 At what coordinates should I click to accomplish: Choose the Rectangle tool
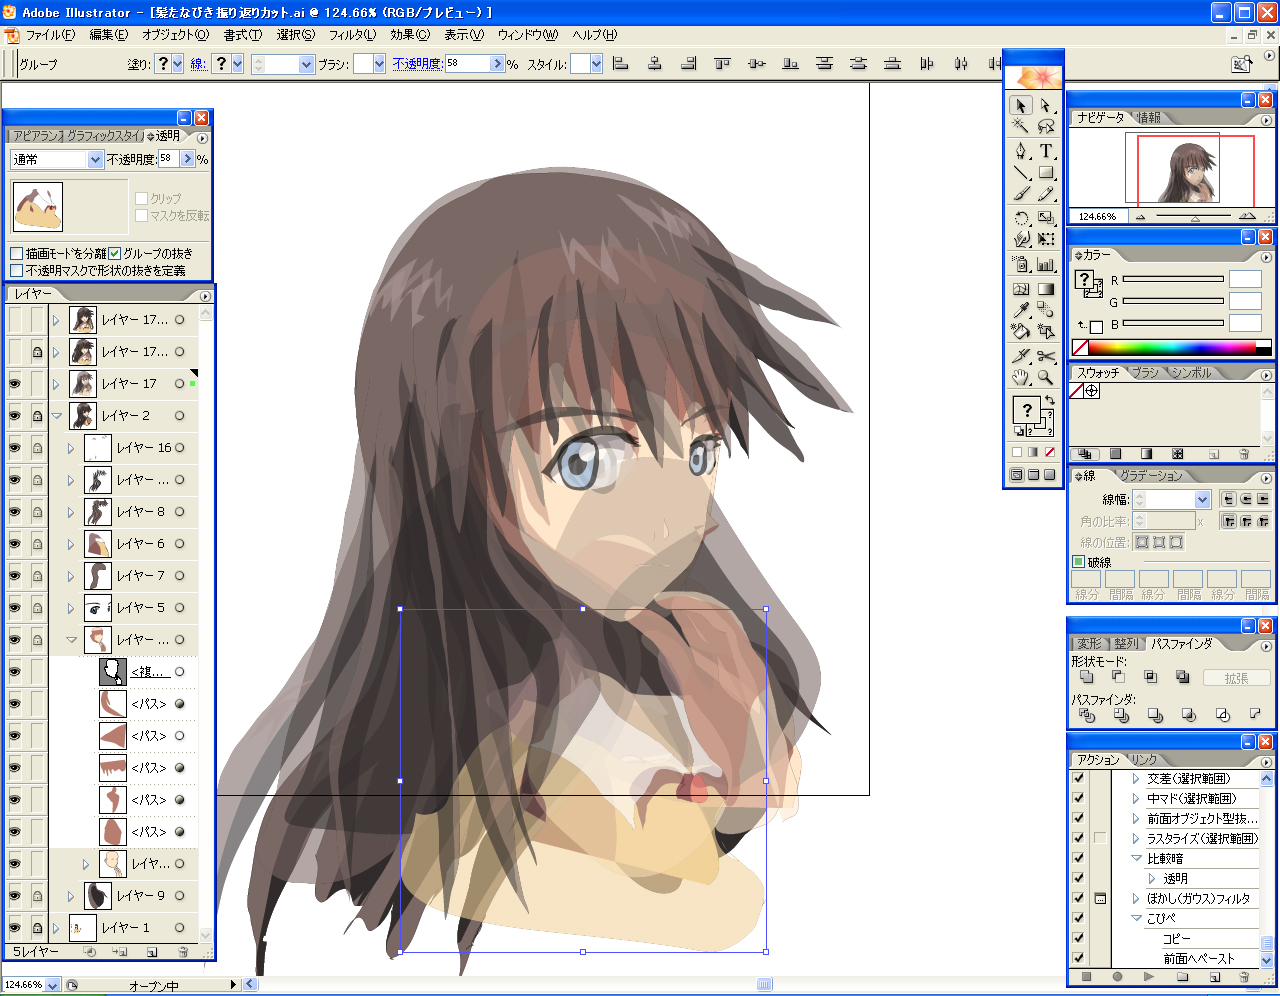pos(1046,173)
